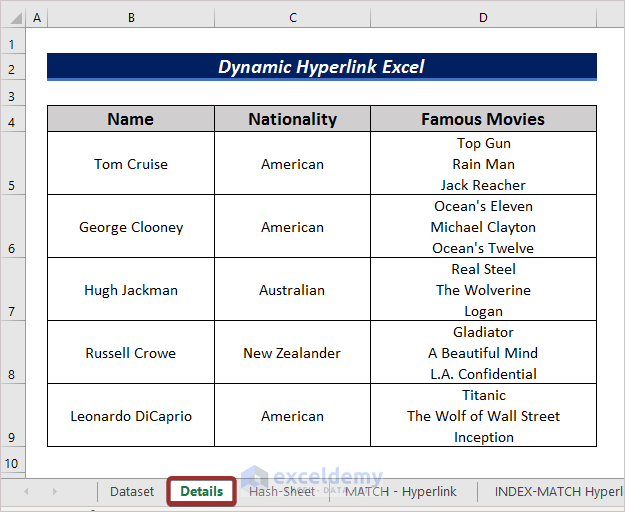The image size is (625, 512).
Task: Open the Dataset sheet tab
Action: tap(132, 491)
